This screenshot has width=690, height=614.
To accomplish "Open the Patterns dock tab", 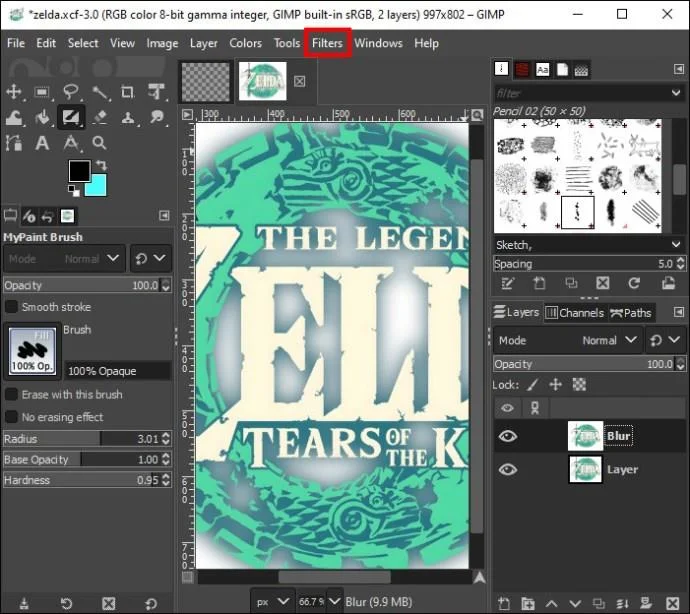I will click(x=522, y=70).
